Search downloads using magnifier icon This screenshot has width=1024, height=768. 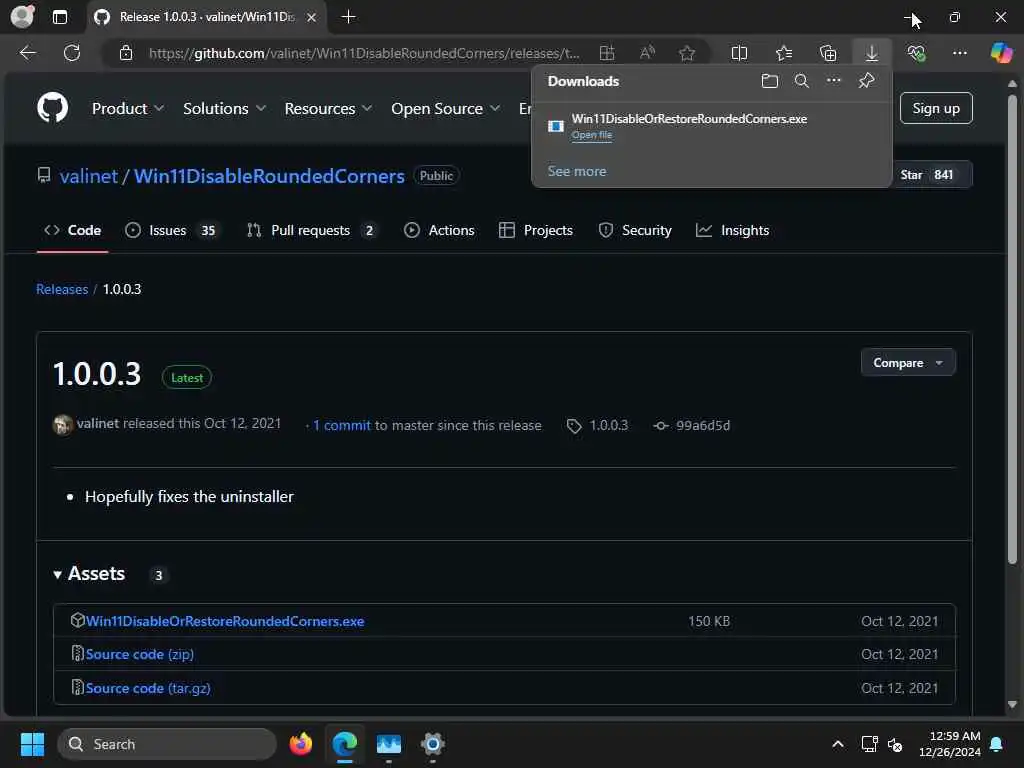[x=802, y=81]
